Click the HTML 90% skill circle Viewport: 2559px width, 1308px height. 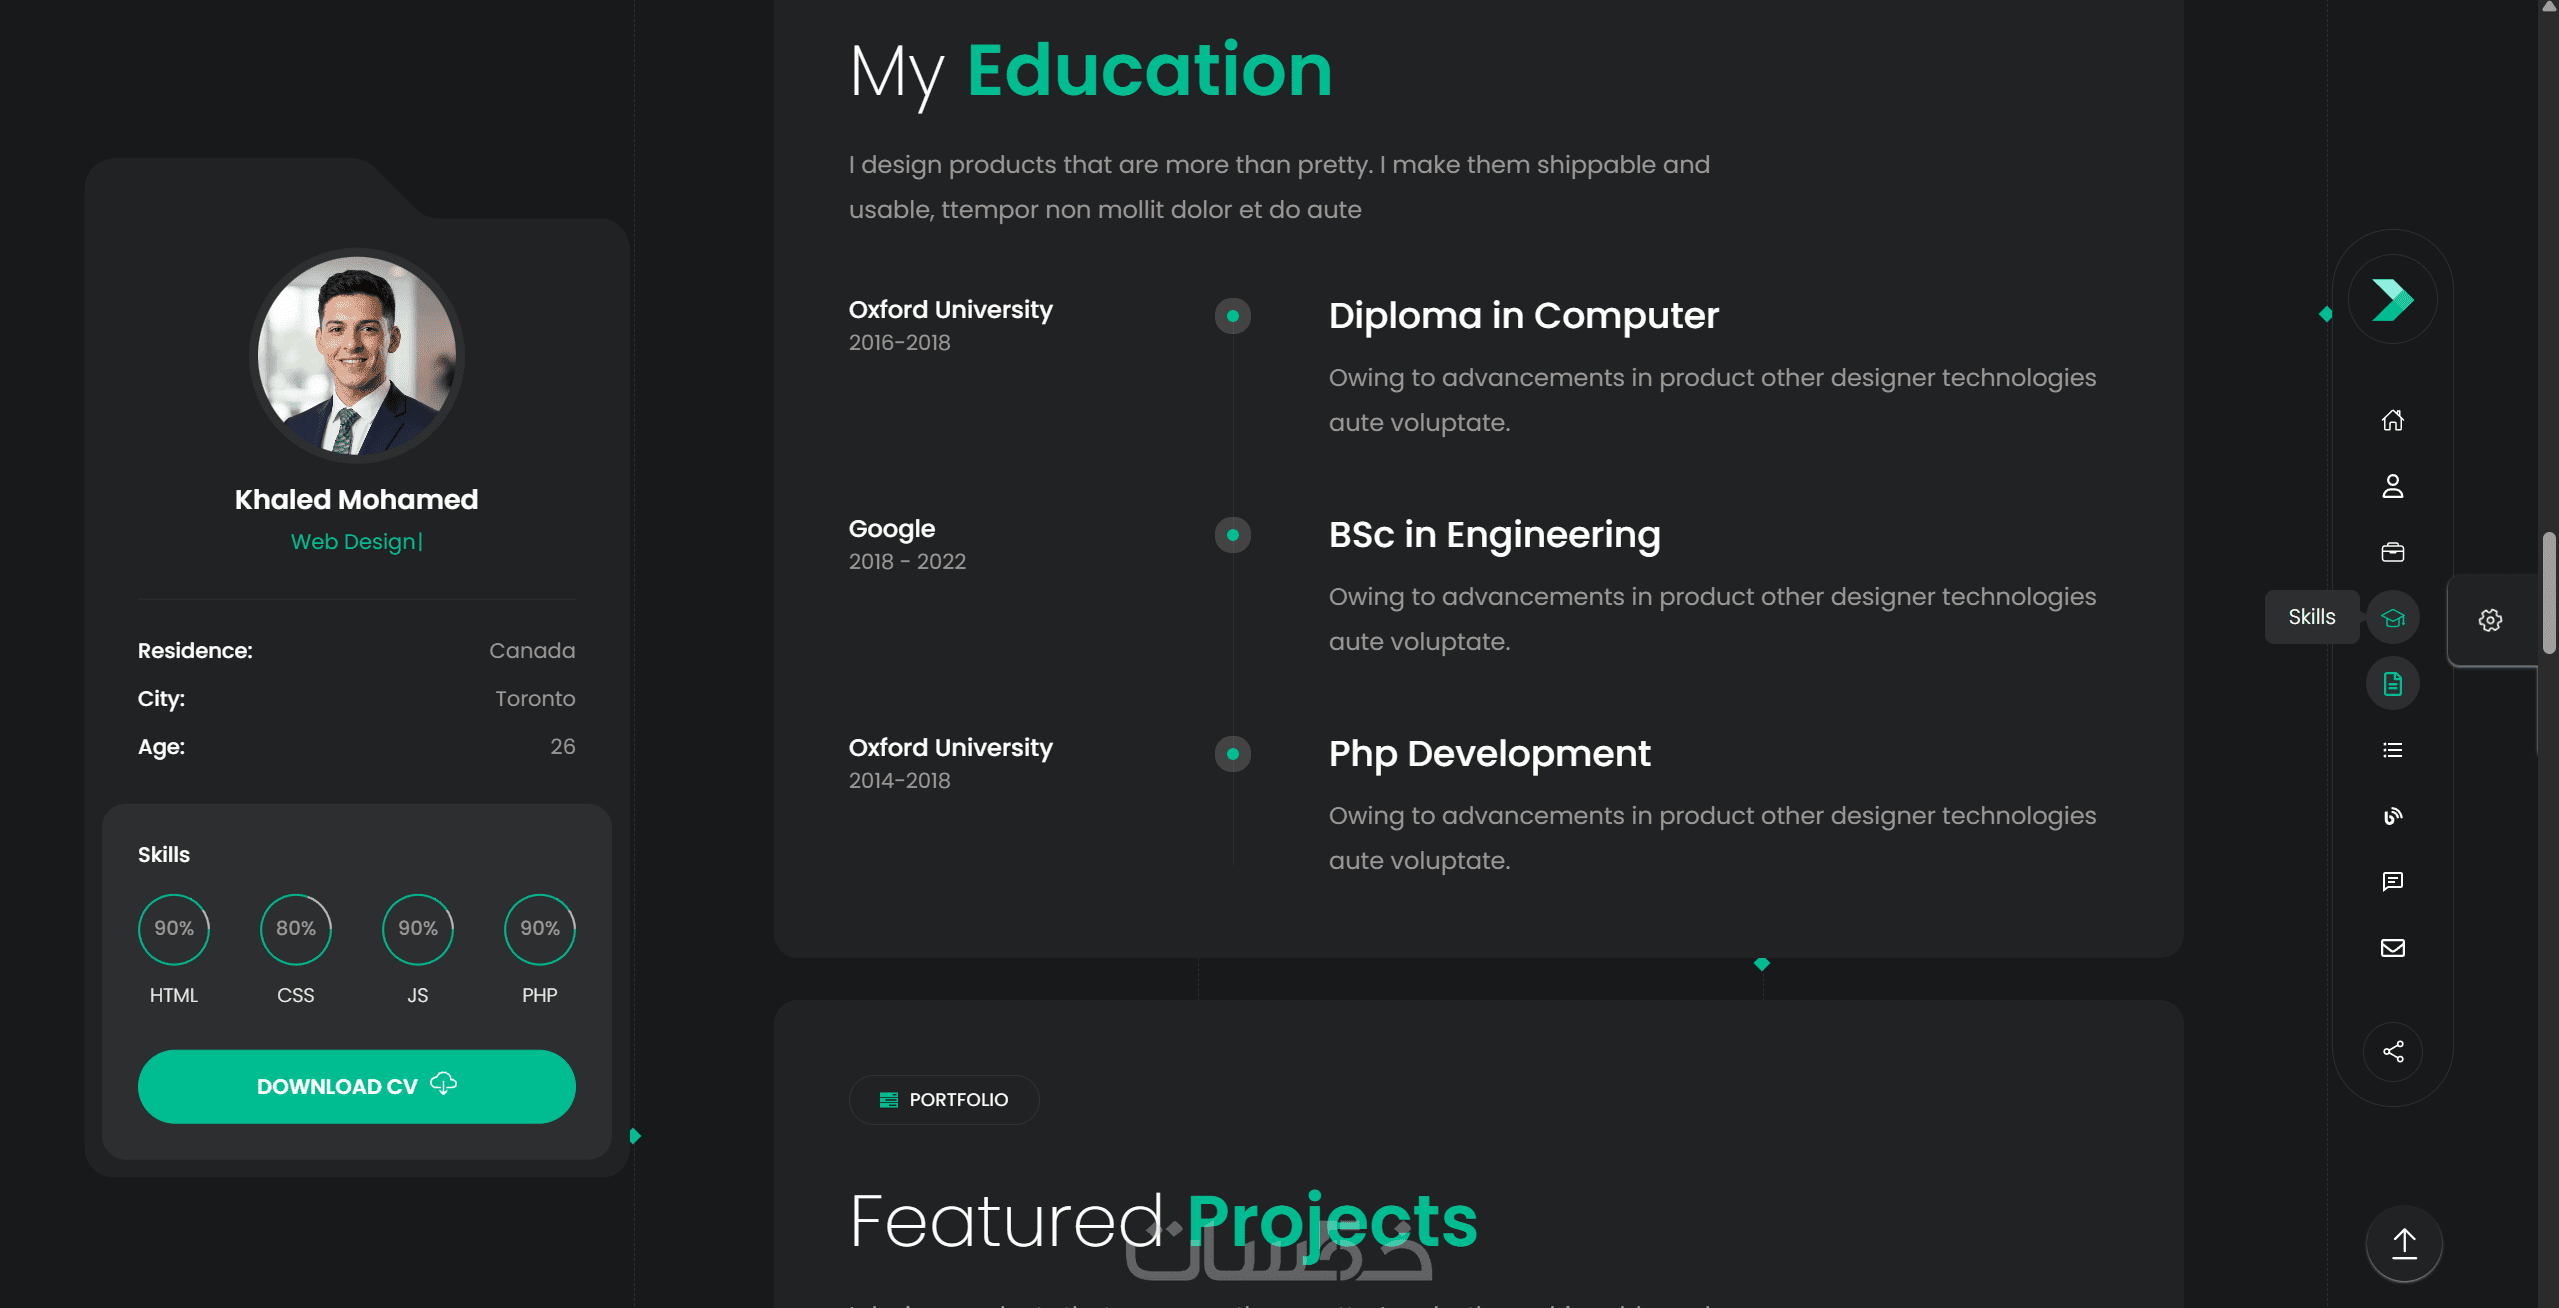click(174, 929)
